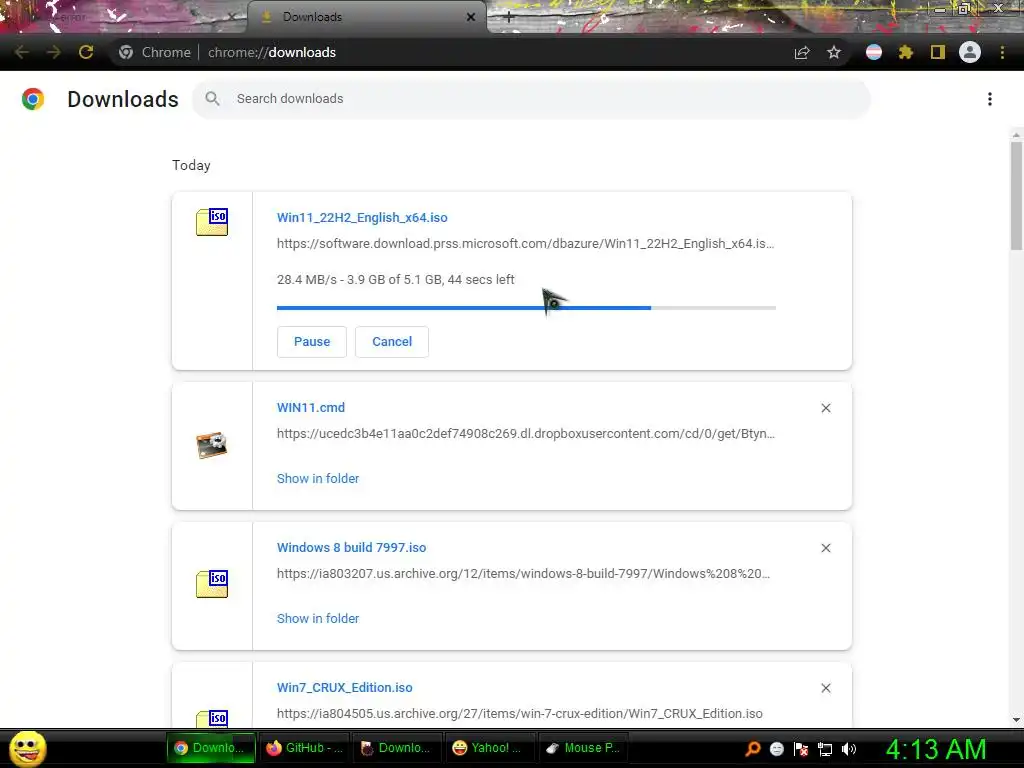Click the ISO icon for Windows 8 build 7997

pyautogui.click(x=212, y=584)
